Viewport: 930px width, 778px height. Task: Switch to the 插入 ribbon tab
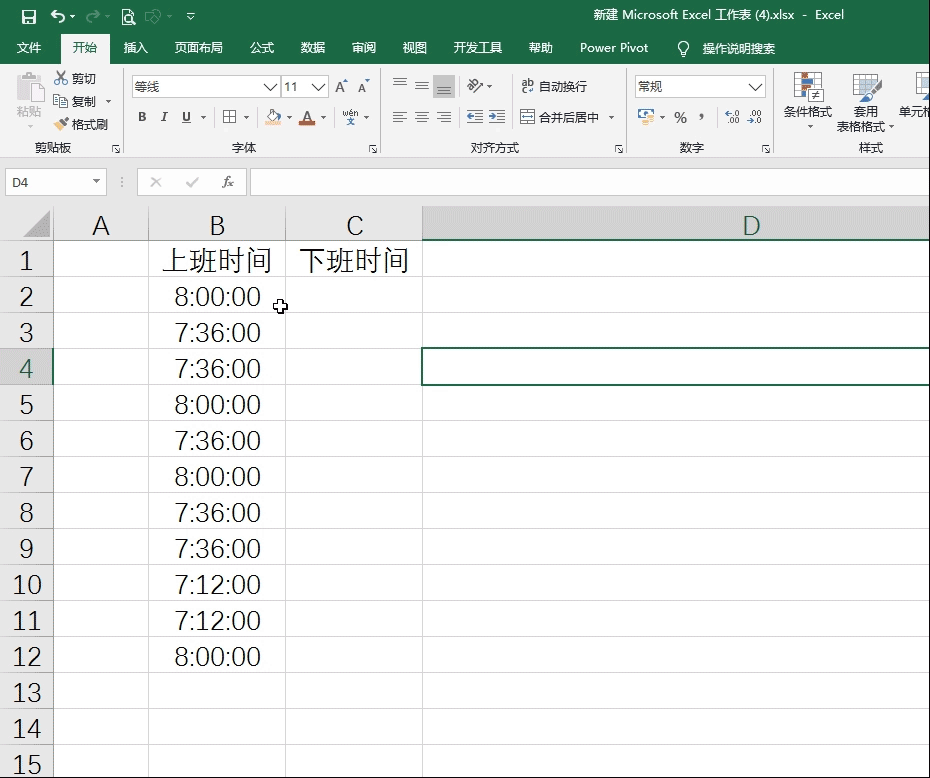(x=135, y=47)
